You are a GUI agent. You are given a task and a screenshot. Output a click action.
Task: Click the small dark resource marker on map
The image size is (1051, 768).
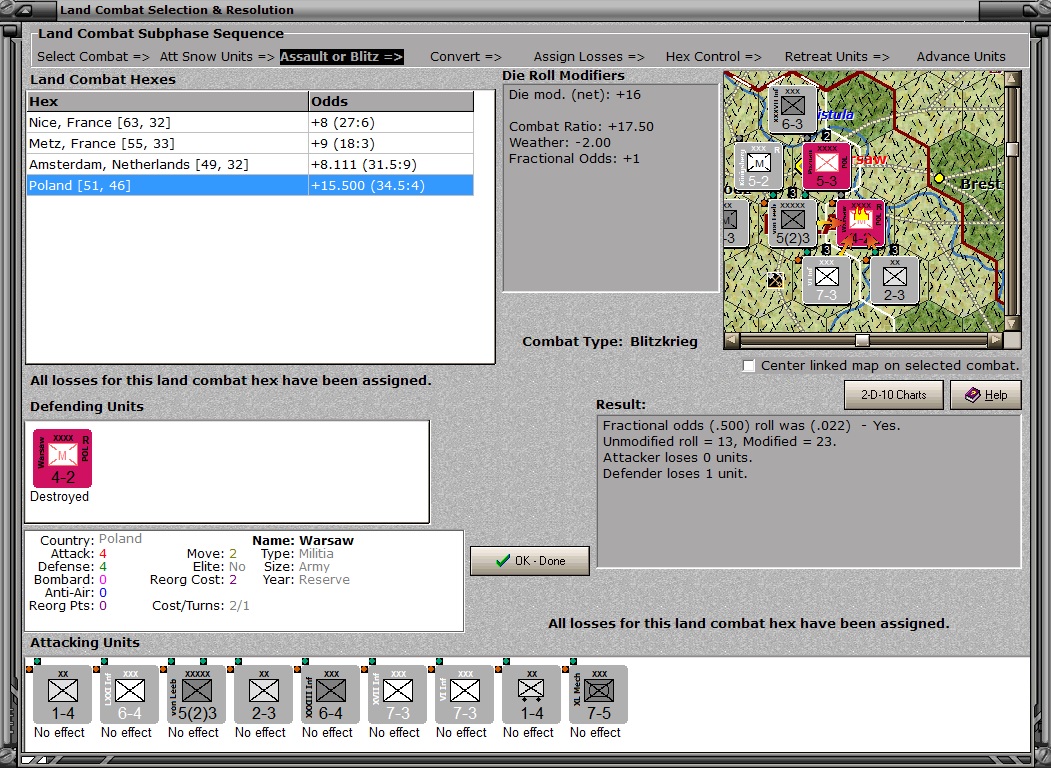tap(775, 280)
